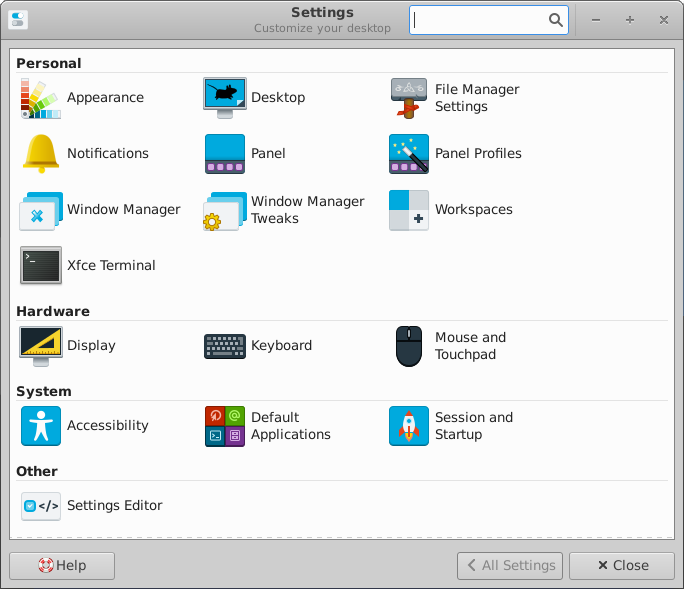This screenshot has width=684, height=589.
Task: Open the Display ruler monitor icon
Action: pyautogui.click(x=41, y=346)
